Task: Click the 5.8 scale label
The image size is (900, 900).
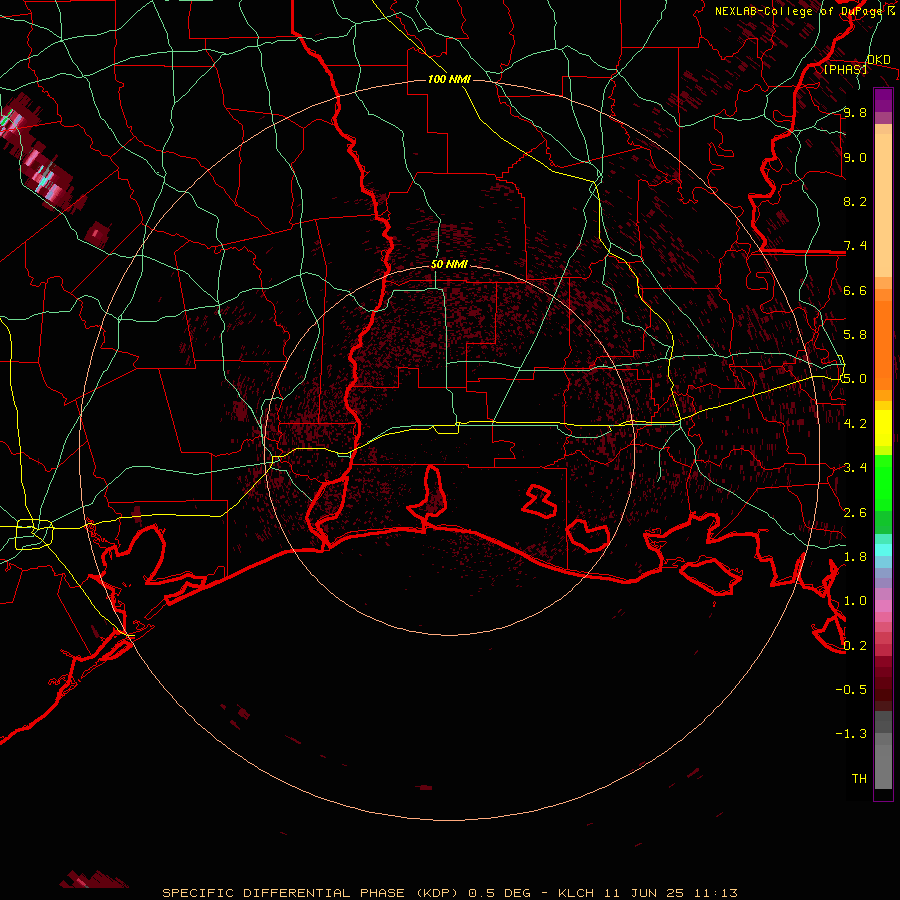Action: [x=855, y=334]
